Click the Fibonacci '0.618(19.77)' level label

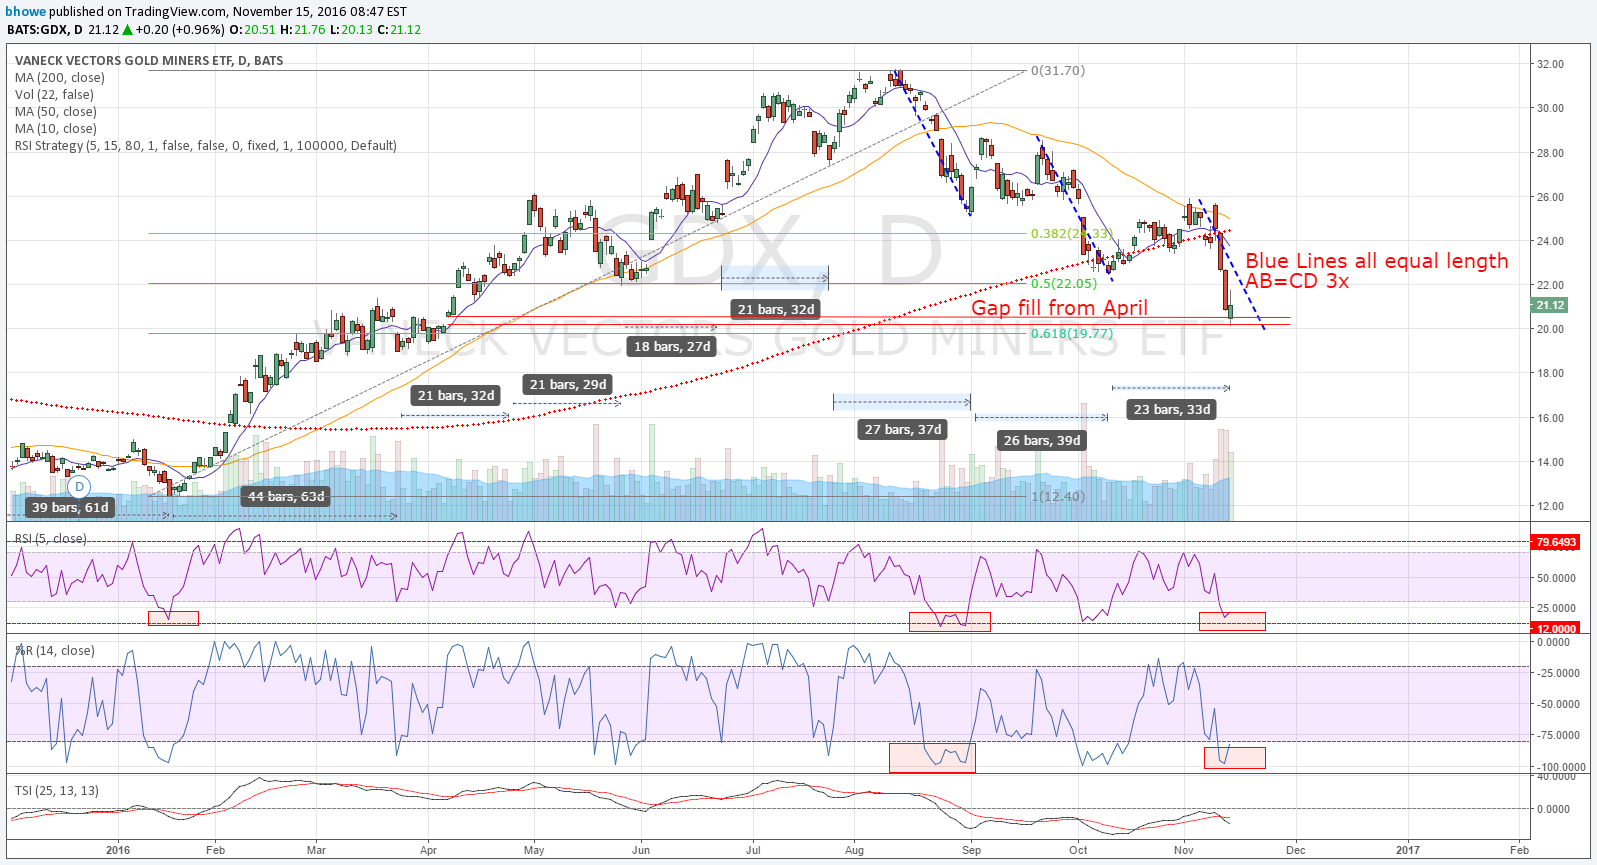tap(1072, 334)
